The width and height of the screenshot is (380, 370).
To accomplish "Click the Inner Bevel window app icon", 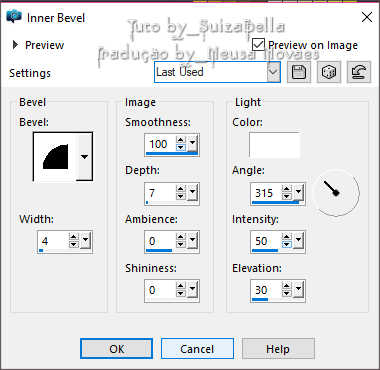I will tap(14, 17).
